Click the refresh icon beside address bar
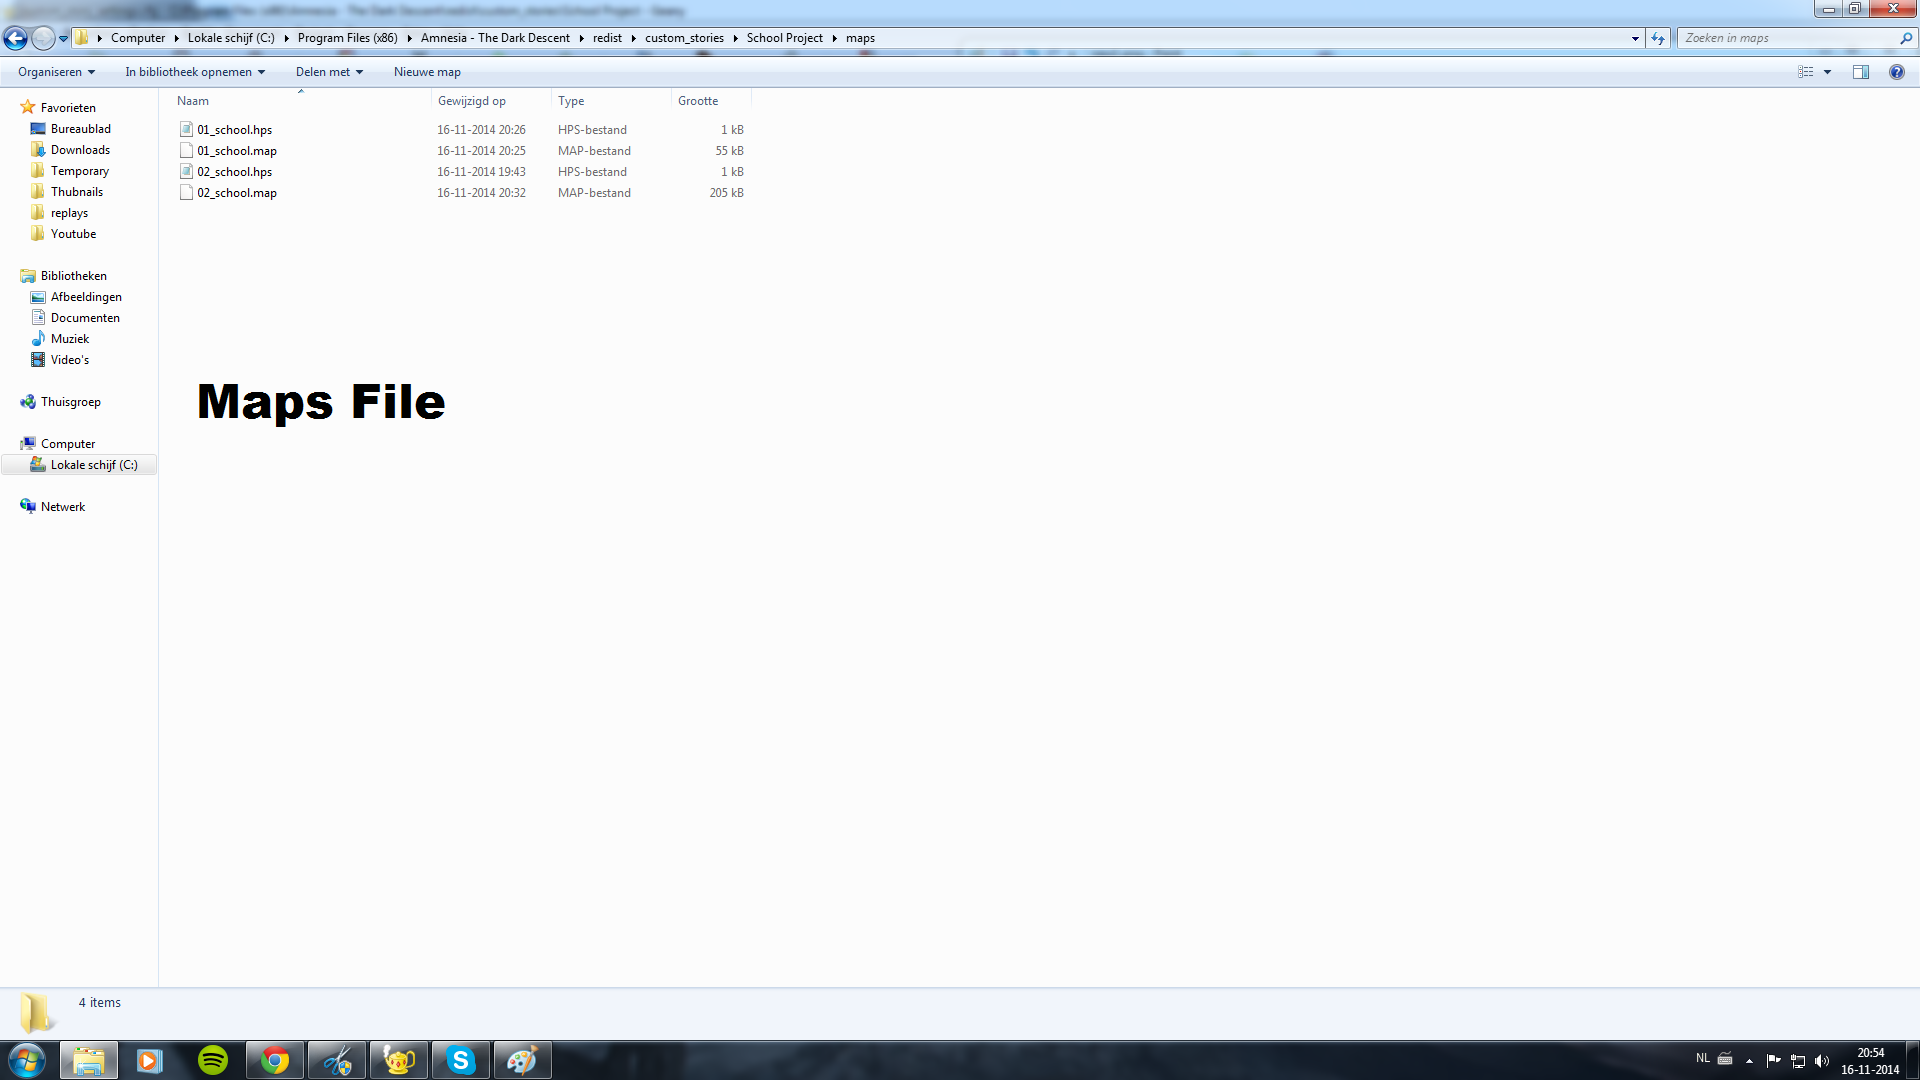The width and height of the screenshot is (1920, 1080). pos(1658,38)
